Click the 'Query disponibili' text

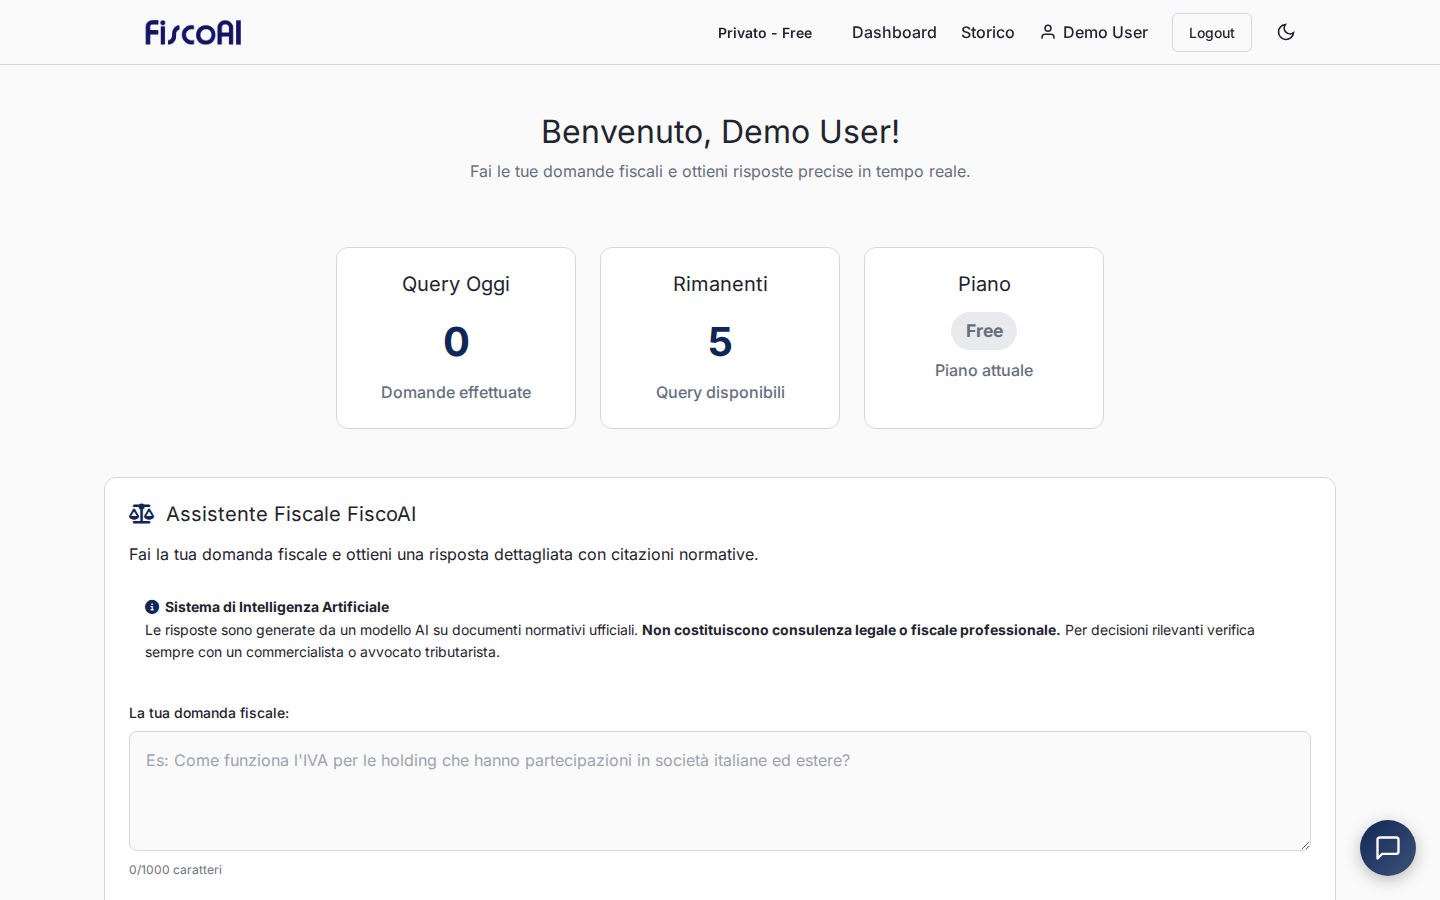[720, 393]
